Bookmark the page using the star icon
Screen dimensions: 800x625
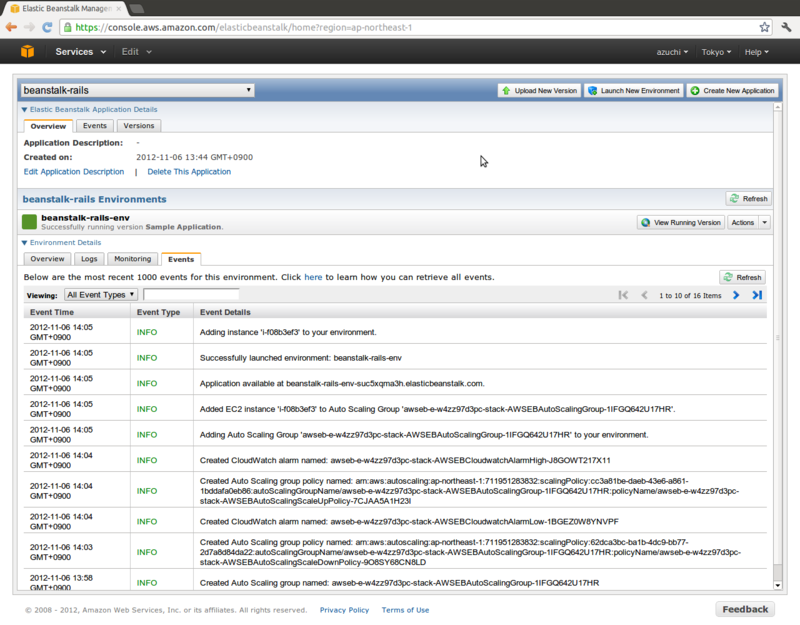point(764,27)
